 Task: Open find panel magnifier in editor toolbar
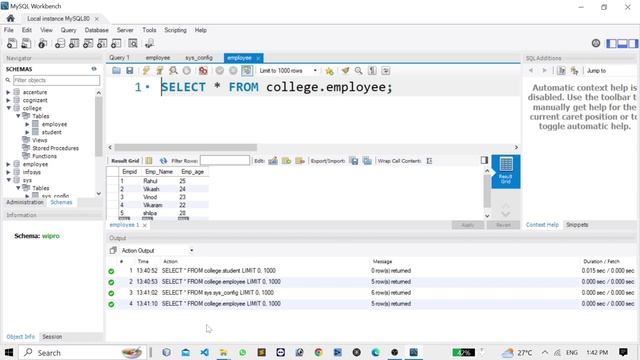[x=358, y=71]
